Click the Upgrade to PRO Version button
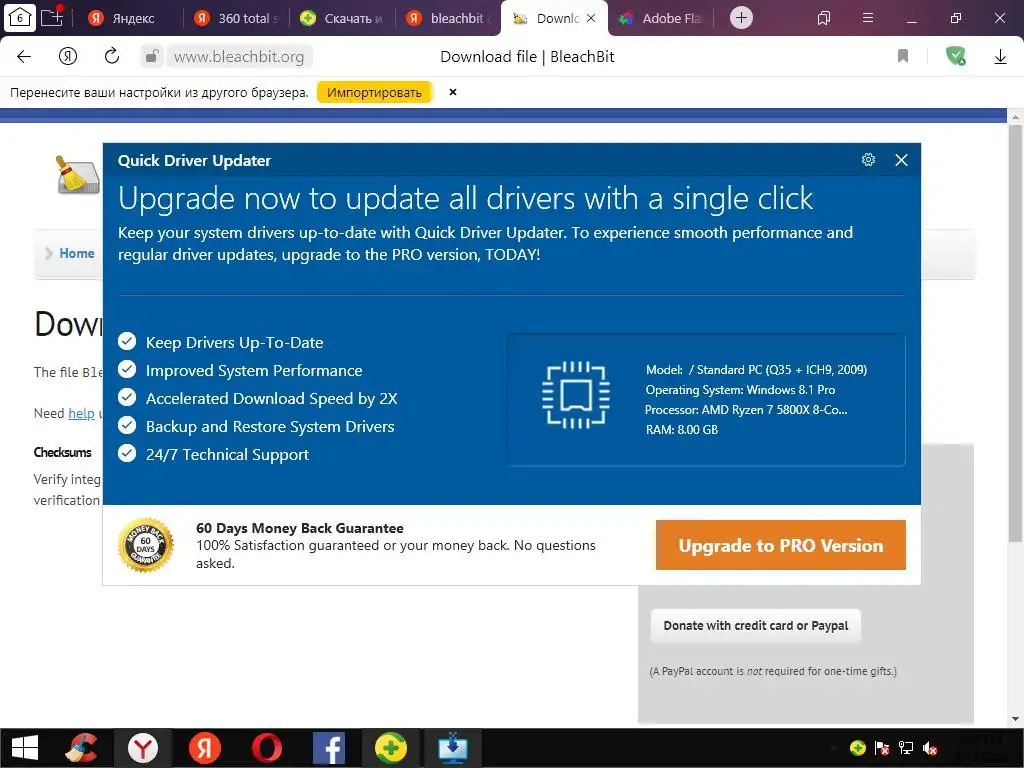Image resolution: width=1024 pixels, height=768 pixels. pyautogui.click(x=780, y=545)
